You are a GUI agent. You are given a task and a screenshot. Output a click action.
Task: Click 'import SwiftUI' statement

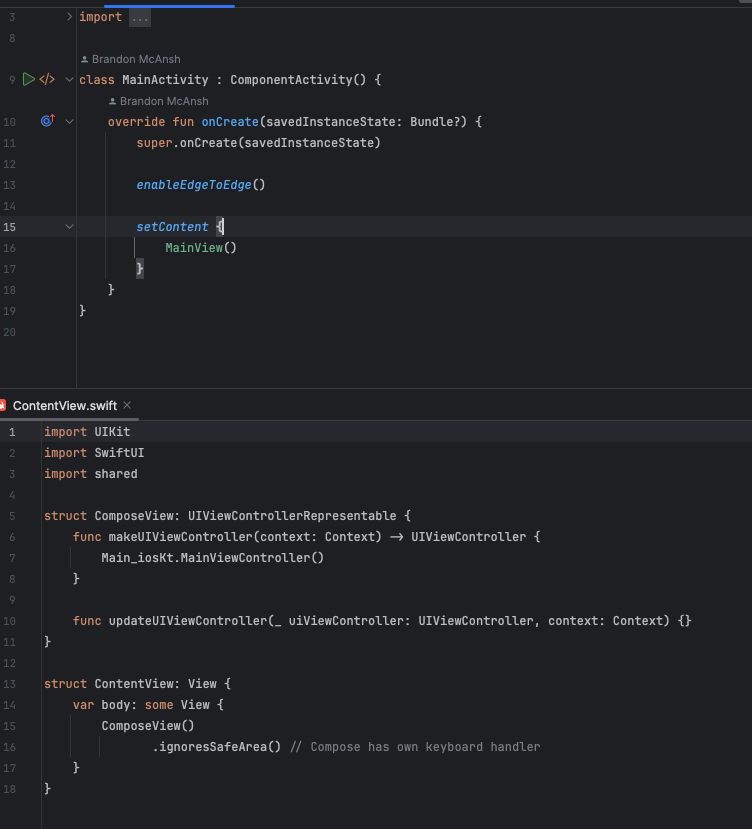(x=94, y=453)
